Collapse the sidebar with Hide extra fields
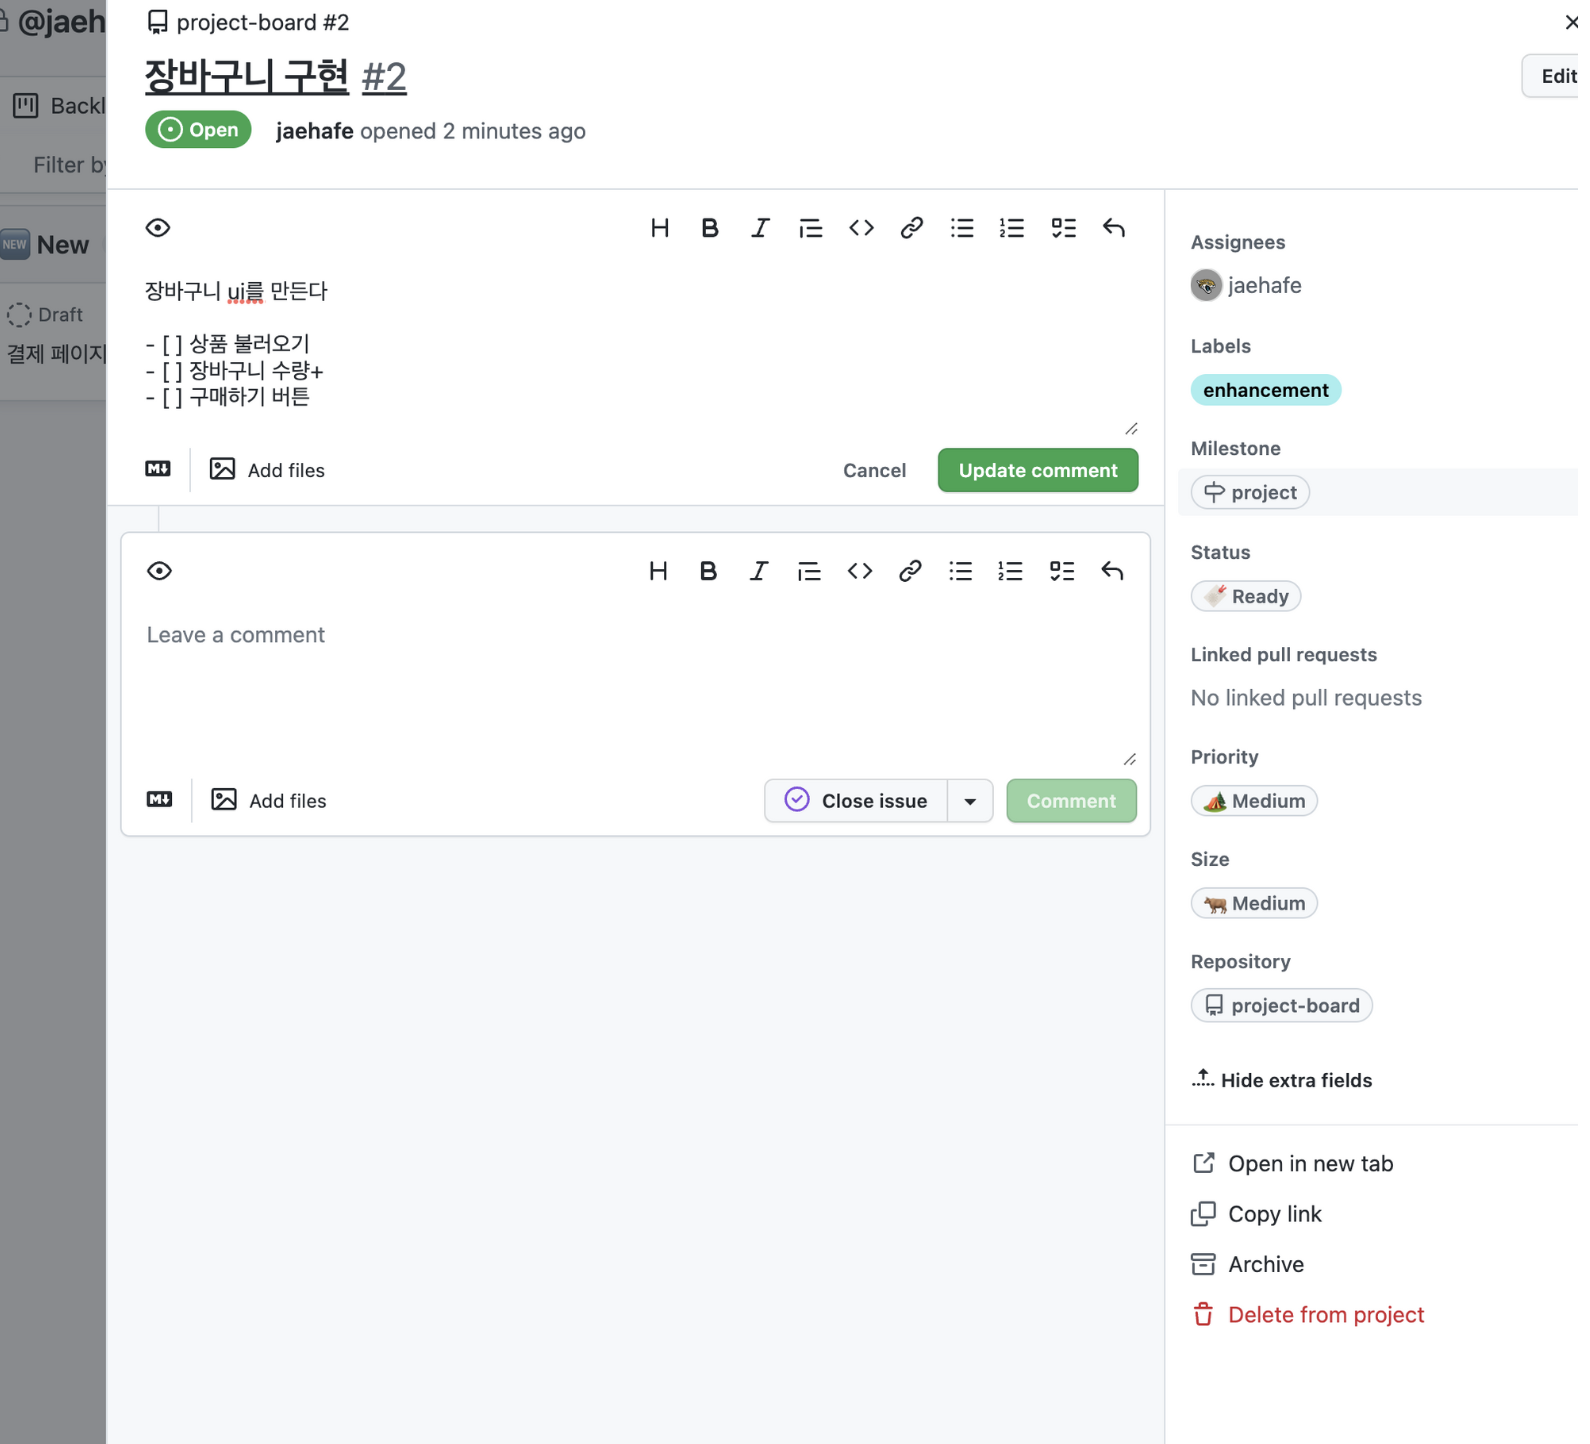The height and width of the screenshot is (1444, 1590). pos(1282,1080)
